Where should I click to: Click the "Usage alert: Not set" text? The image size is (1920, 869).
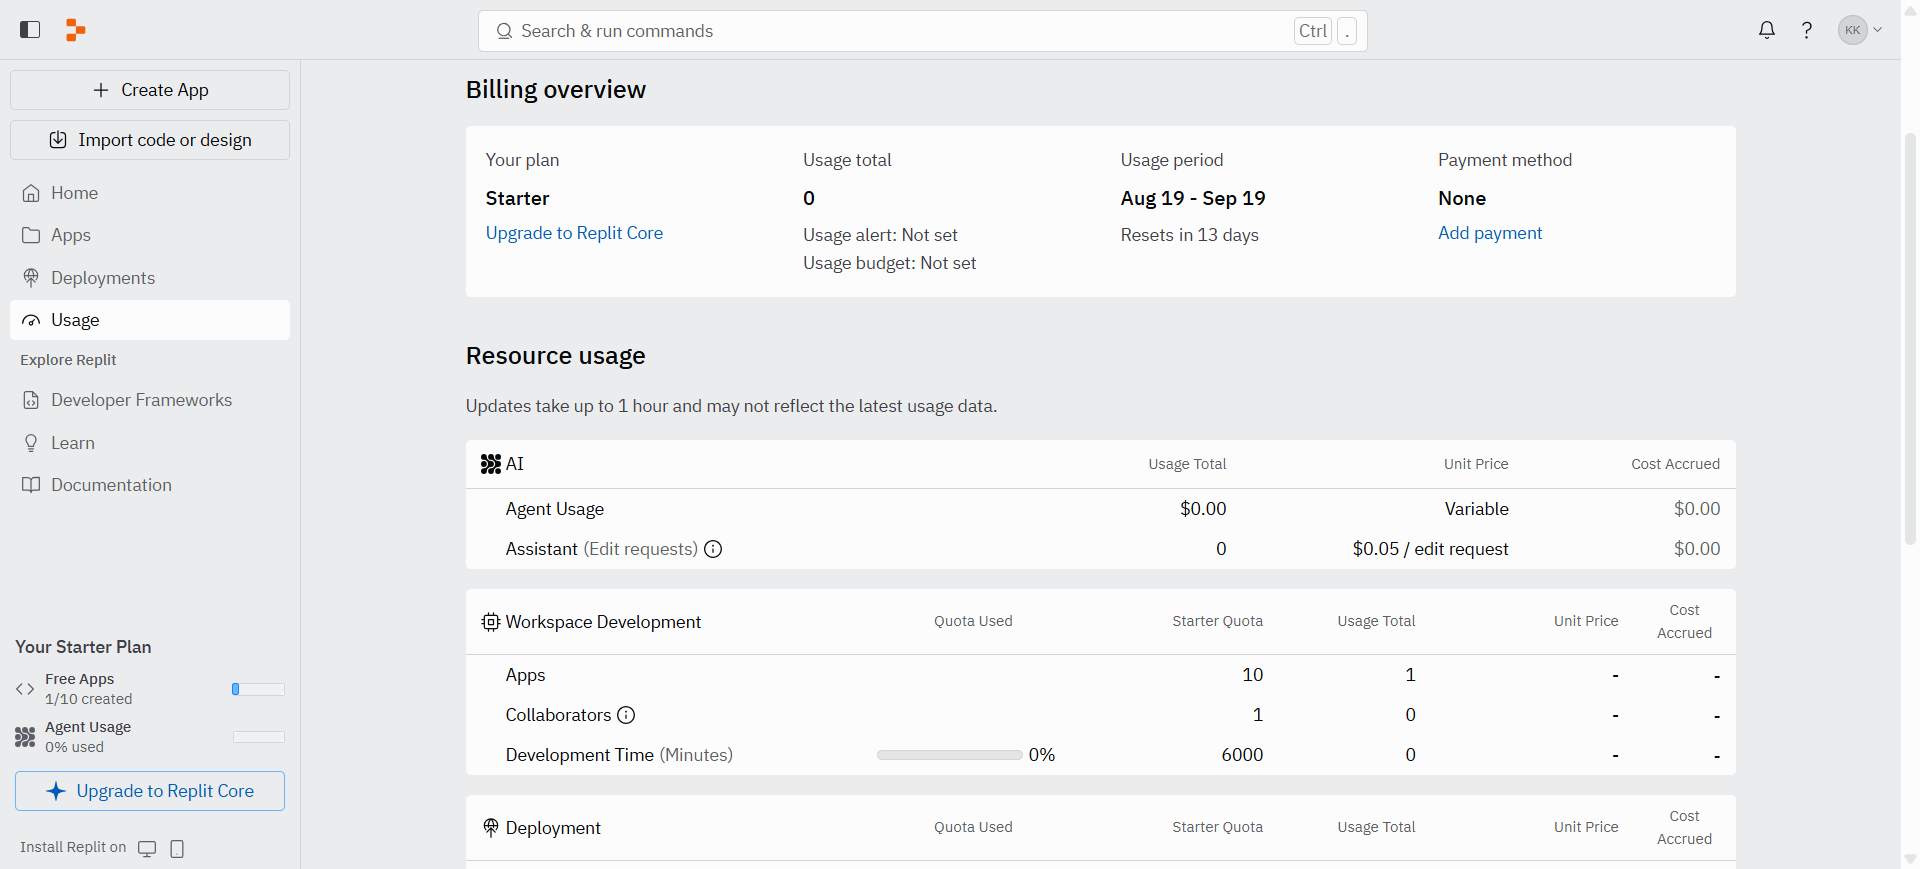(880, 235)
